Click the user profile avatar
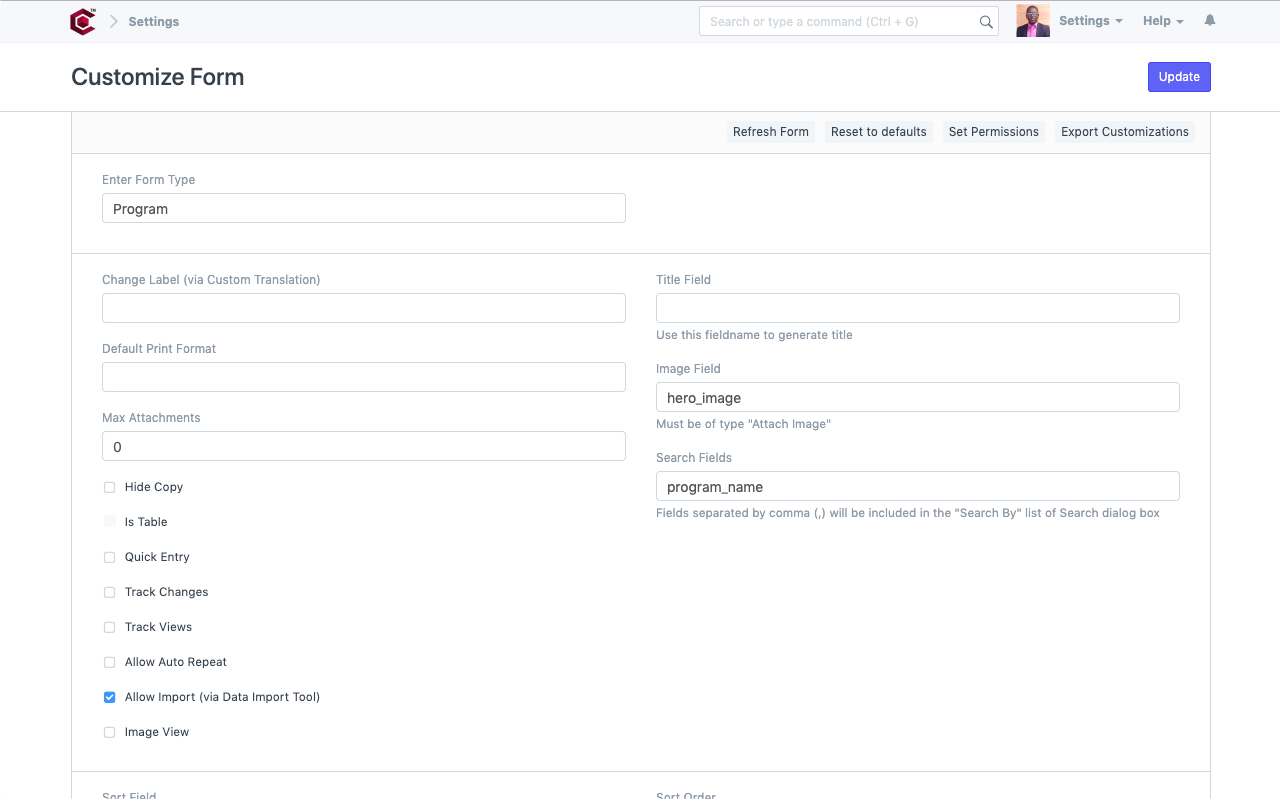The image size is (1280, 799). (1033, 20)
